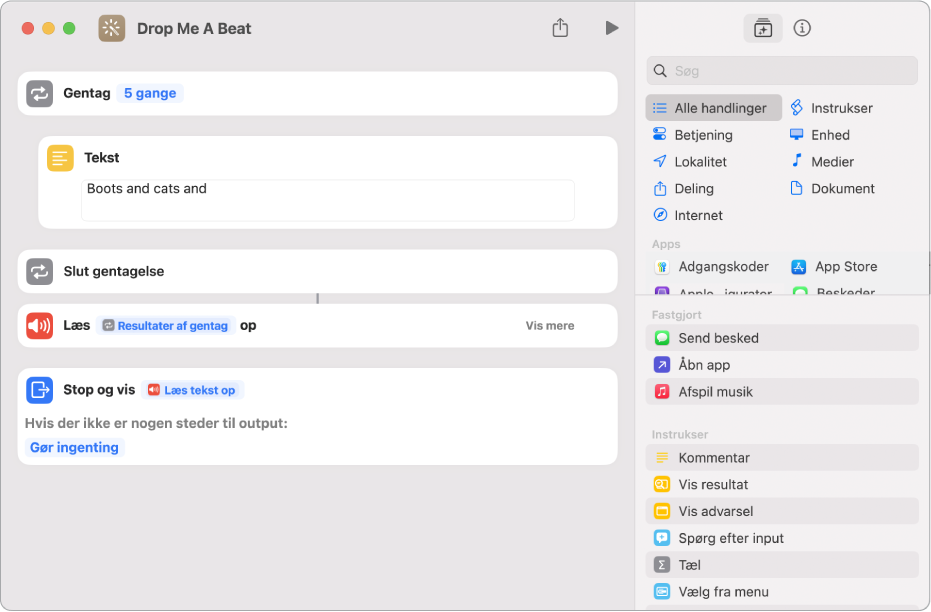Open the Medier category
931x612 pixels.
(822, 161)
